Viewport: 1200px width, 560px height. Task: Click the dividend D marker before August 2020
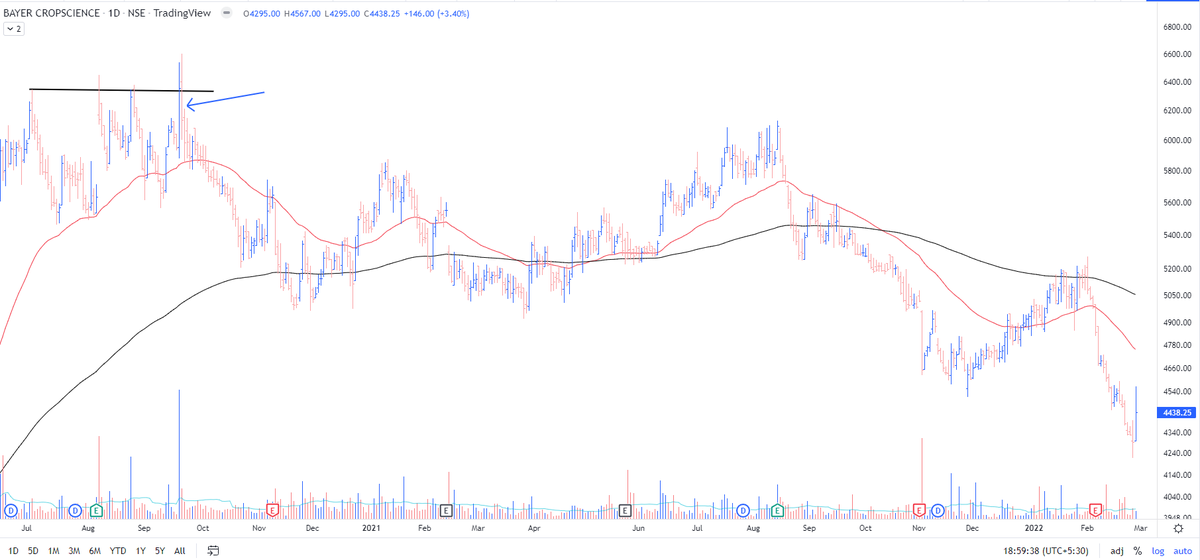coord(77,510)
